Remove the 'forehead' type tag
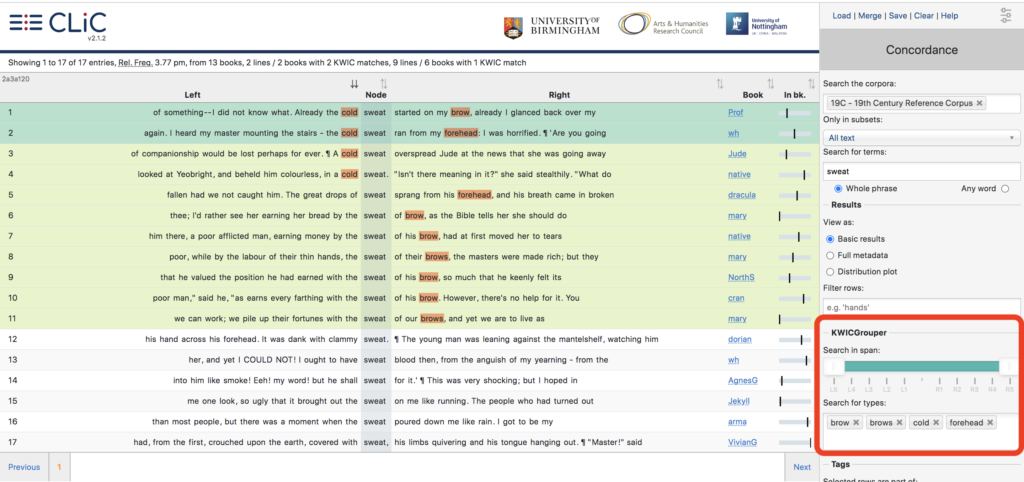Viewport: 1024px width, 482px height. pos(990,423)
